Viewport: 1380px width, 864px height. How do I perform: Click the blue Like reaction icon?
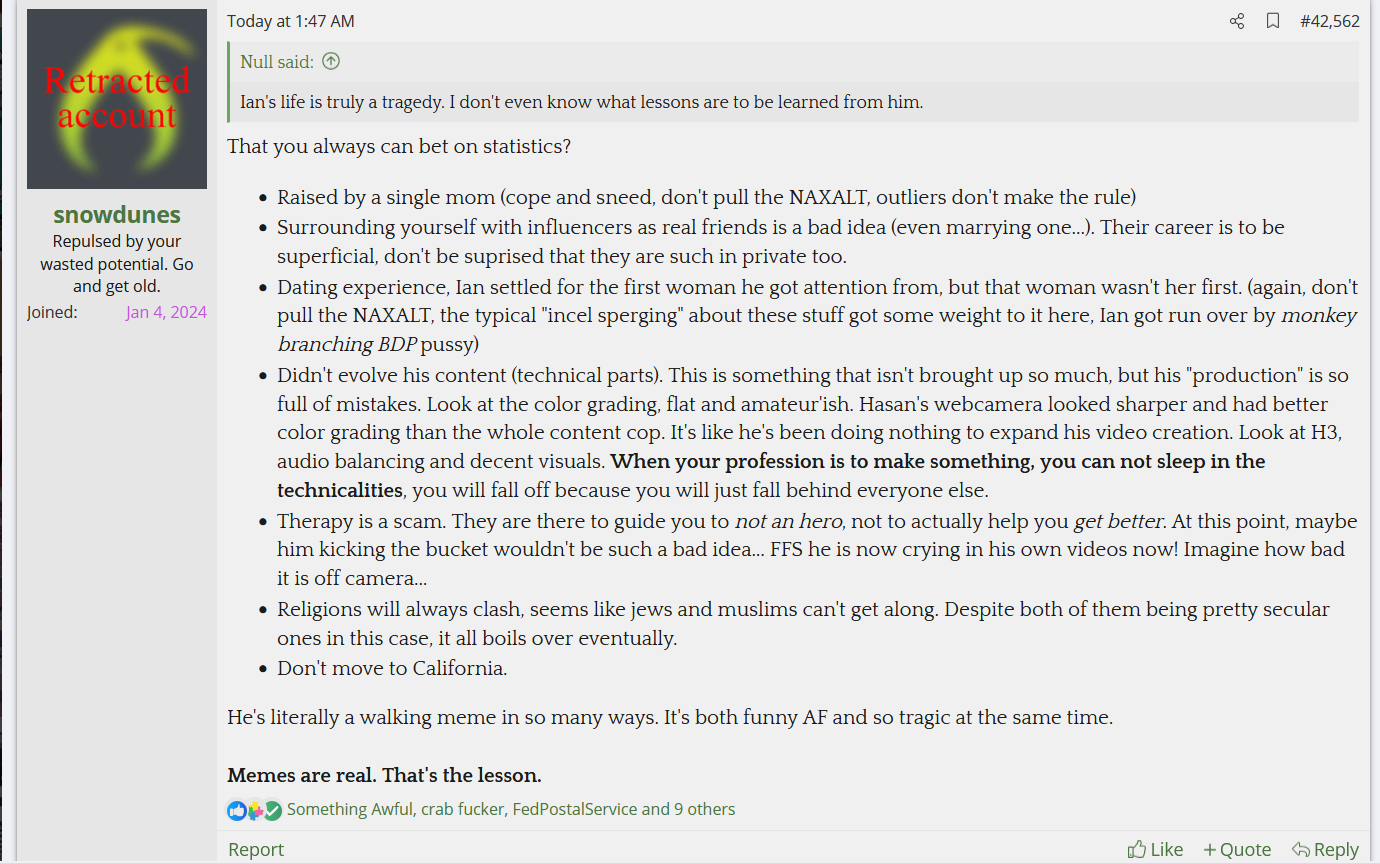pyautogui.click(x=237, y=810)
